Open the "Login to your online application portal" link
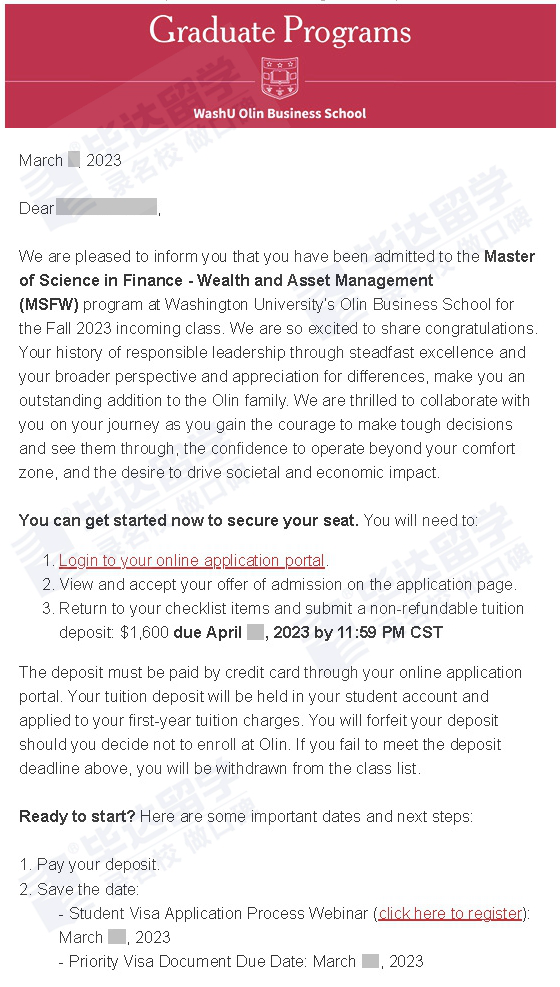The width and height of the screenshot is (560, 987). click(192, 561)
